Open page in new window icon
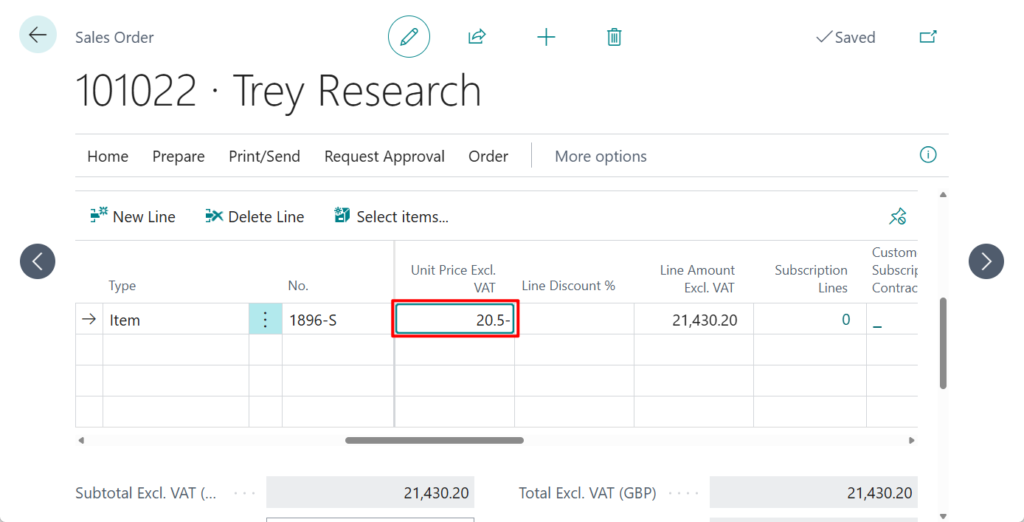The height and width of the screenshot is (522, 1024). [x=928, y=37]
